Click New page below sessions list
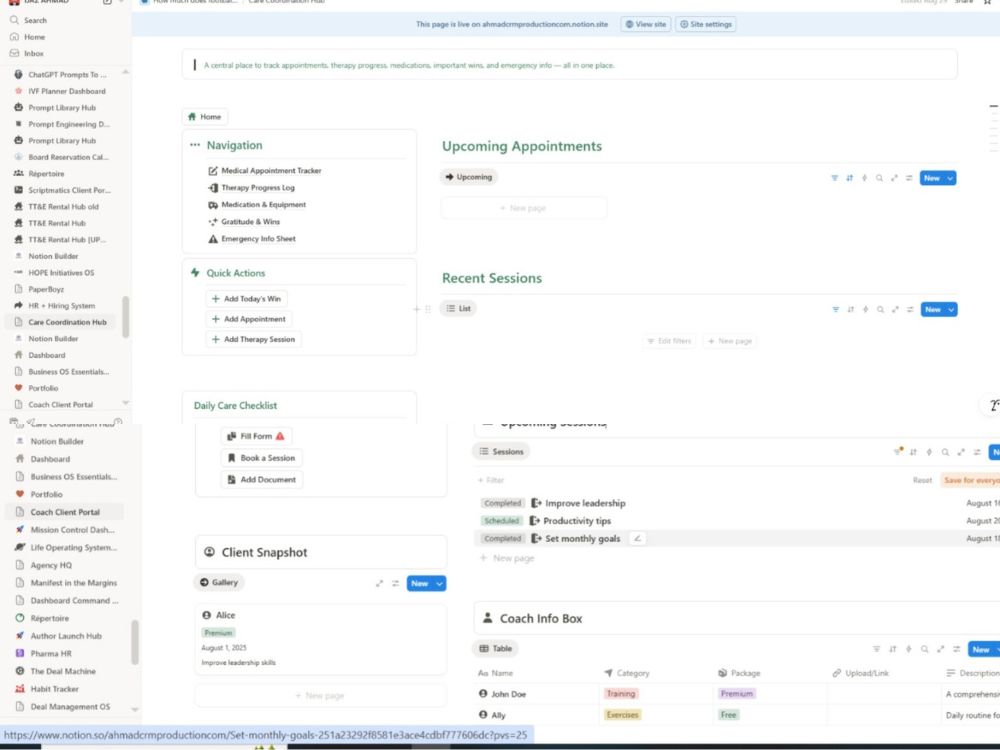 pyautogui.click(x=508, y=558)
